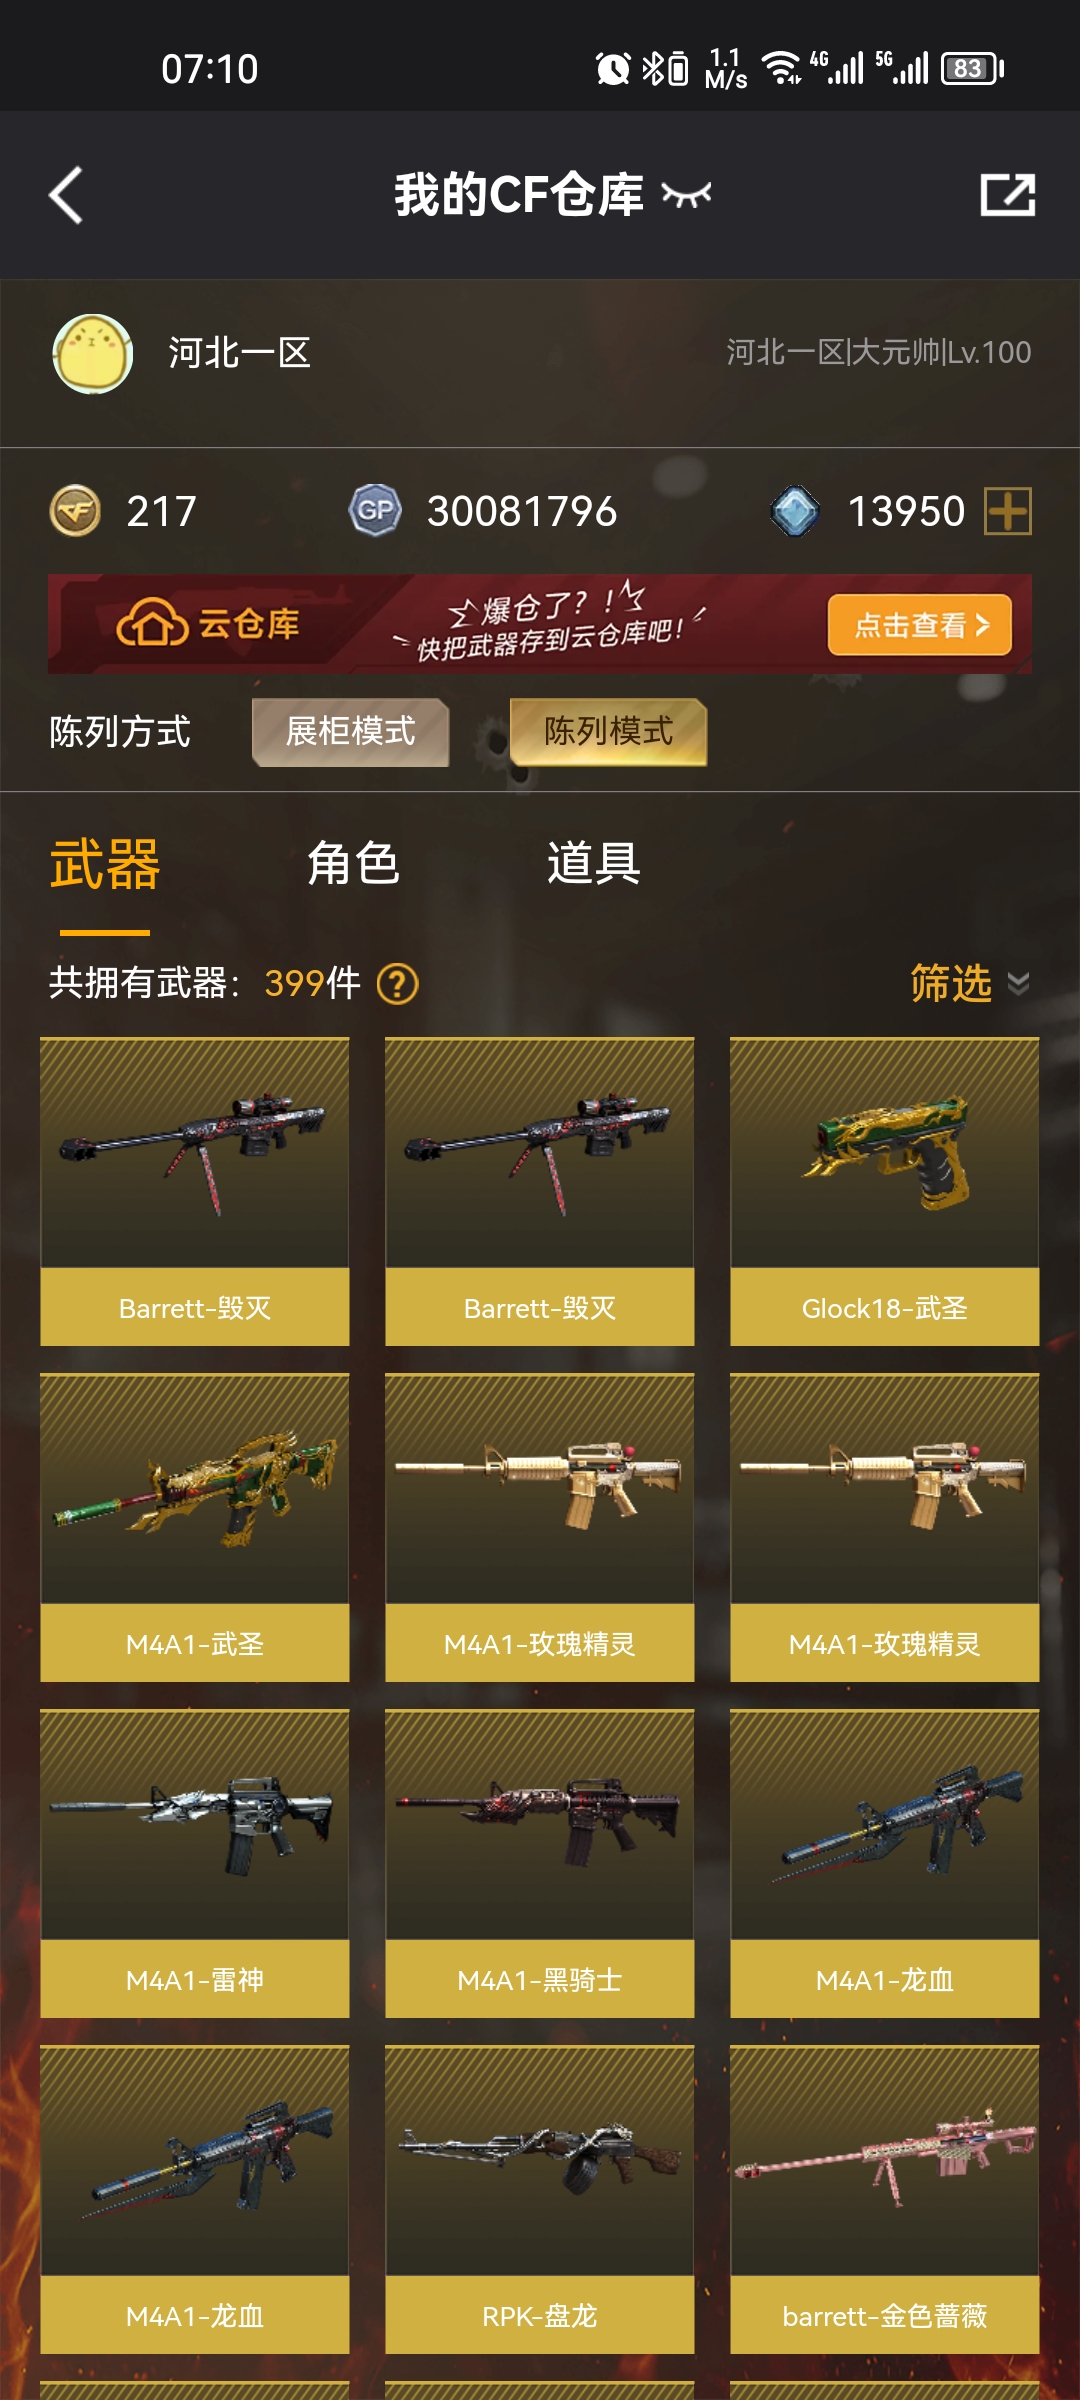Tap the blue diamond currency icon
The width and height of the screenshot is (1080, 2400).
click(795, 511)
